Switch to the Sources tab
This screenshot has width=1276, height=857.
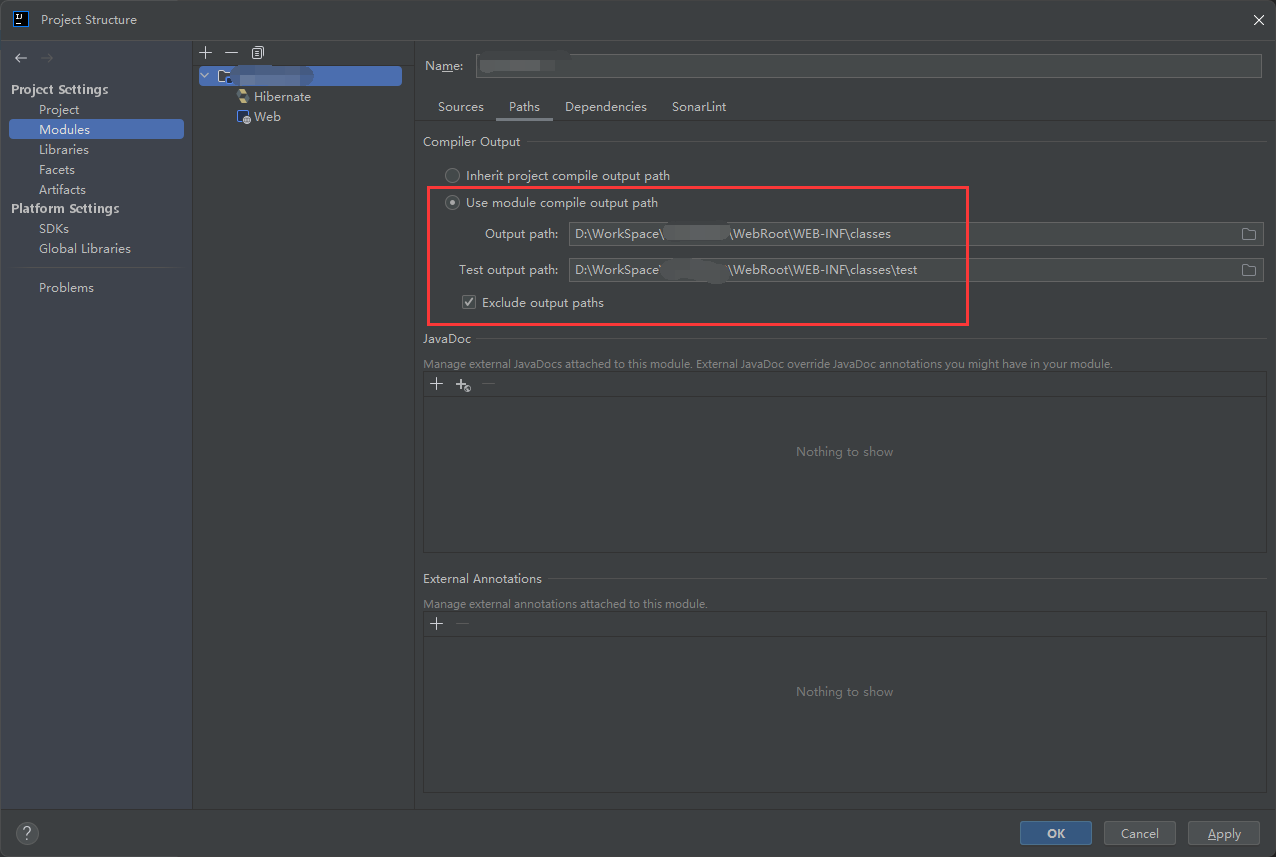(461, 107)
